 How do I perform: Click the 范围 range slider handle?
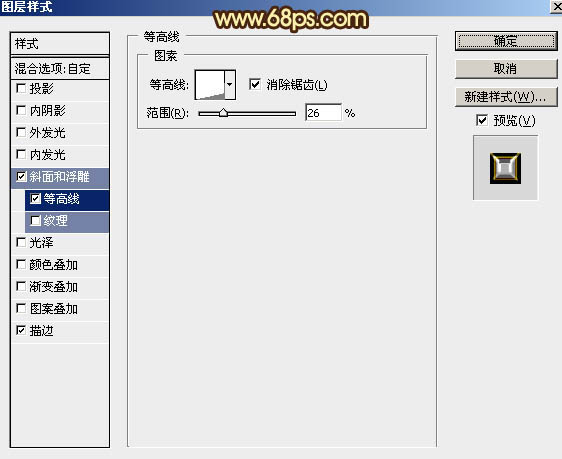pyautogui.click(x=223, y=113)
